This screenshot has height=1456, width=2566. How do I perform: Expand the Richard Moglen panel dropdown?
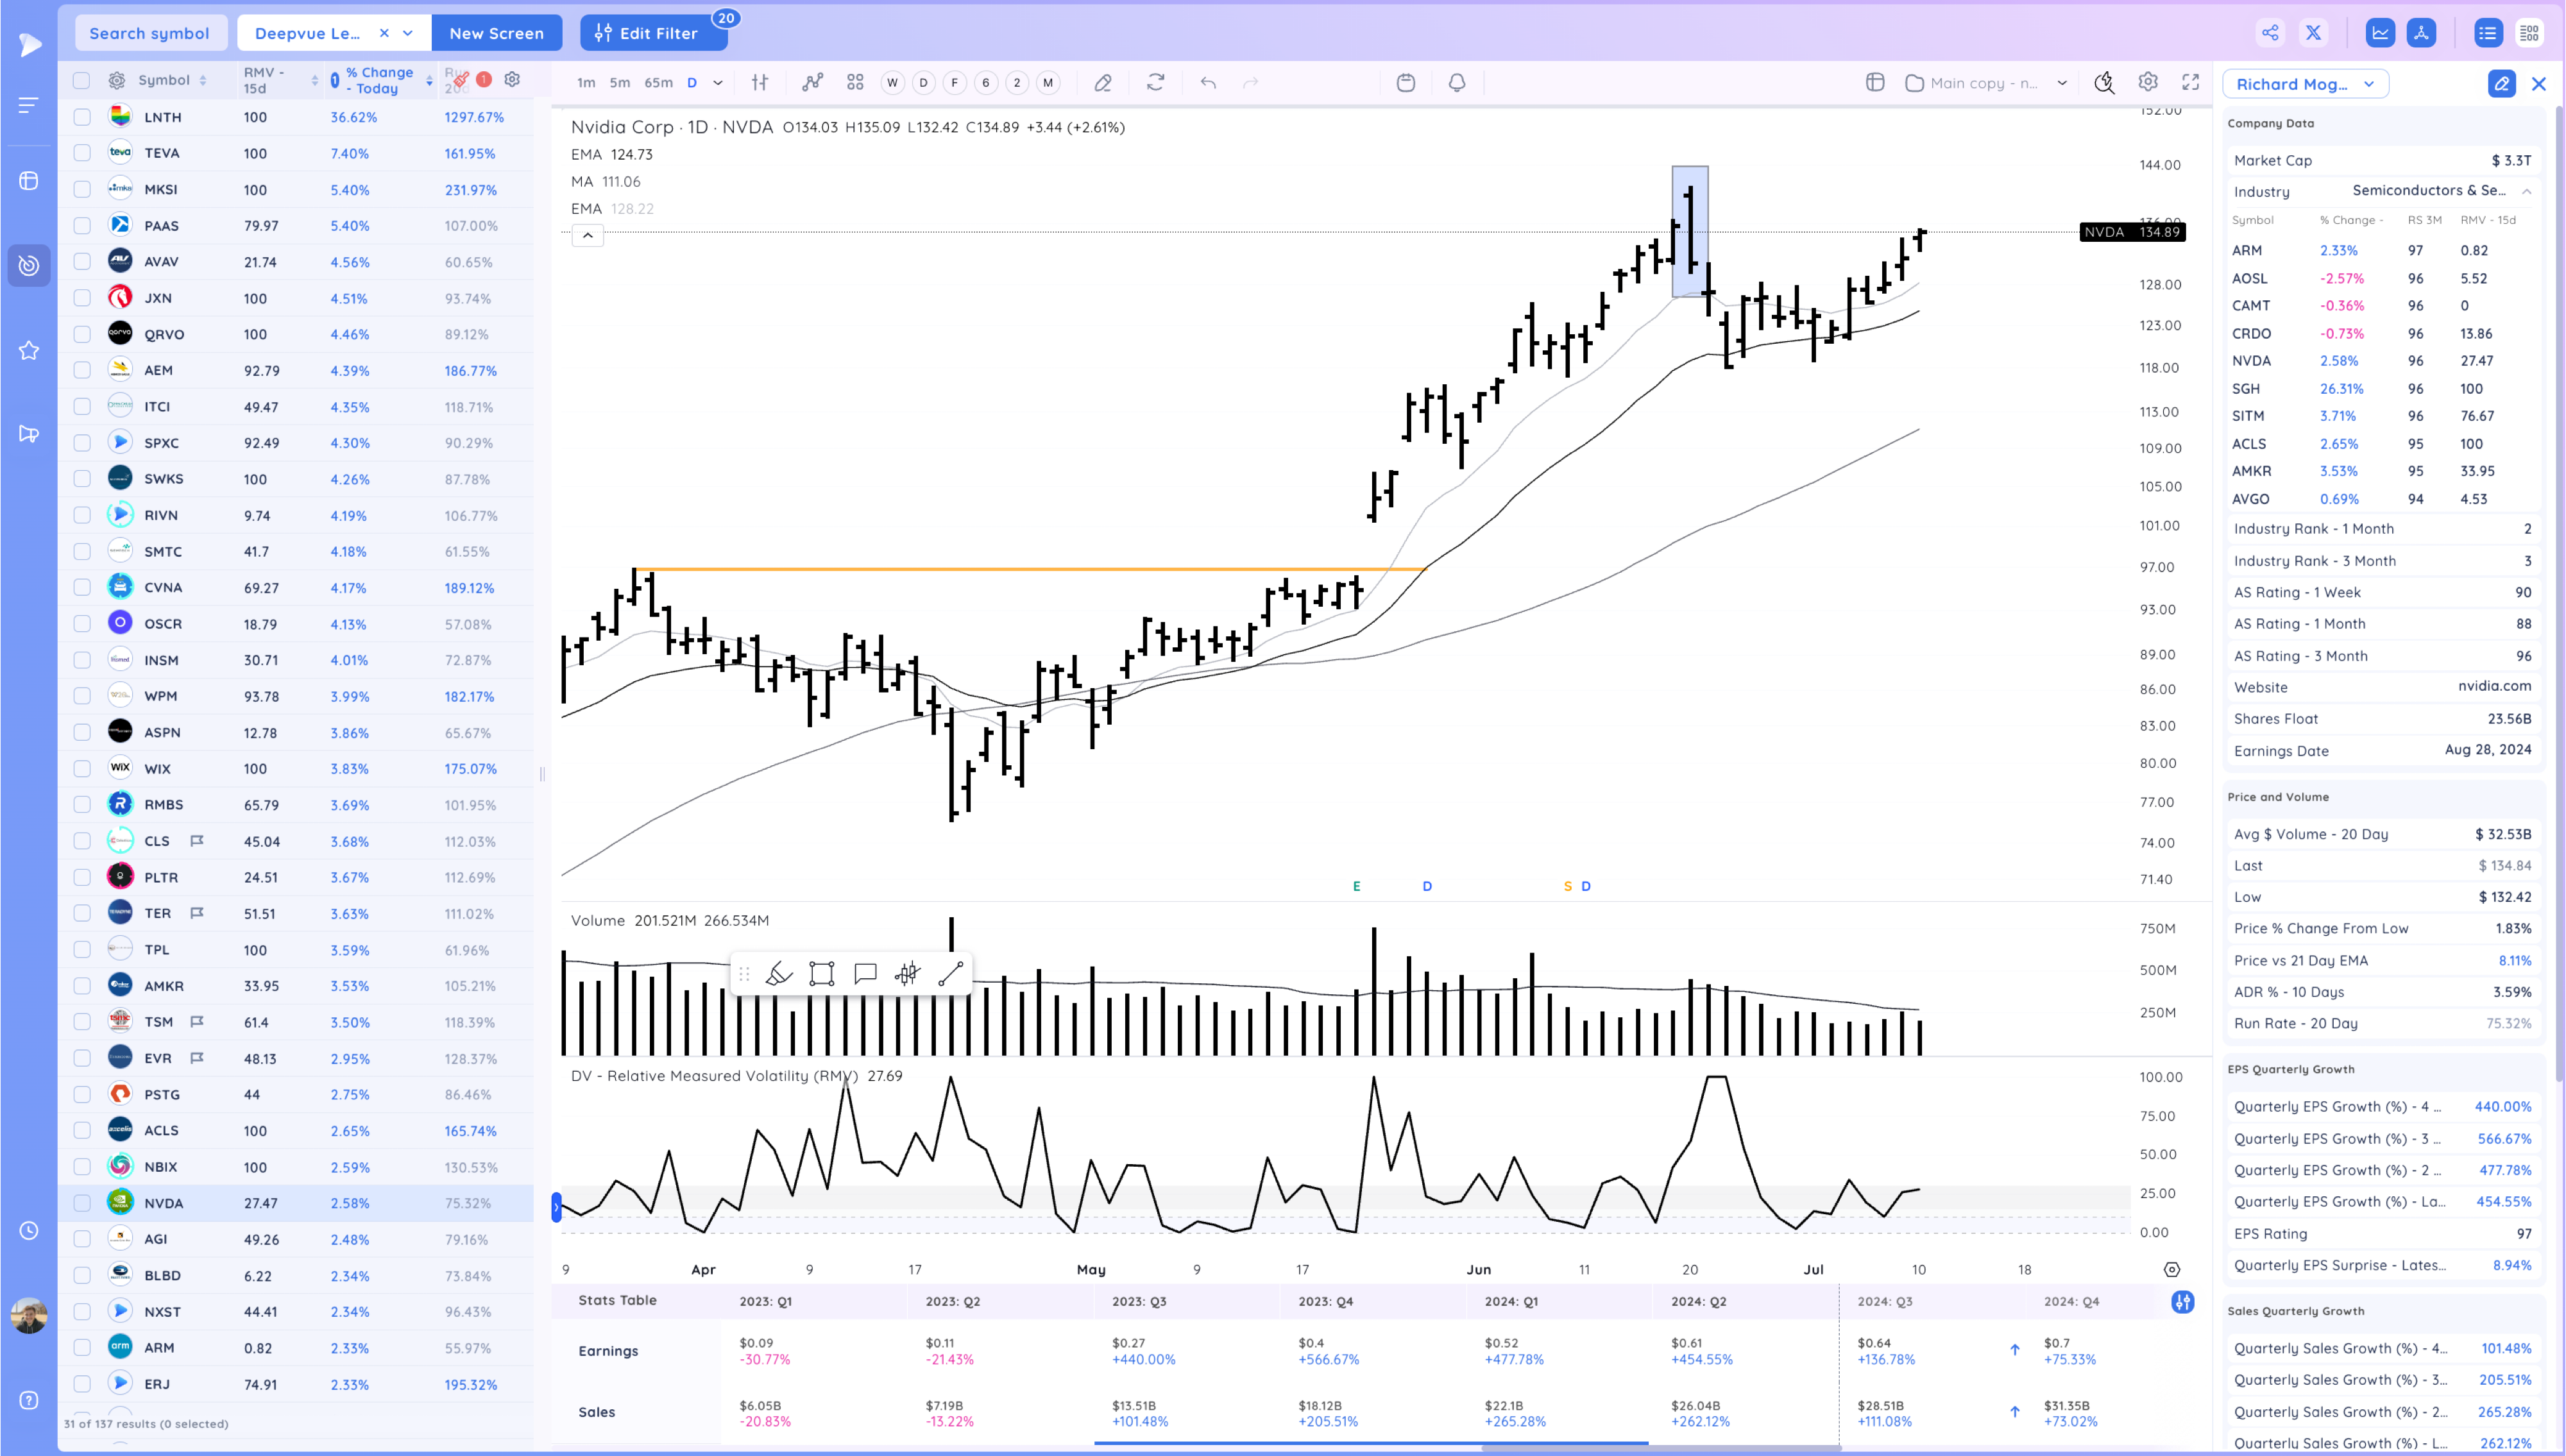pyautogui.click(x=2369, y=84)
